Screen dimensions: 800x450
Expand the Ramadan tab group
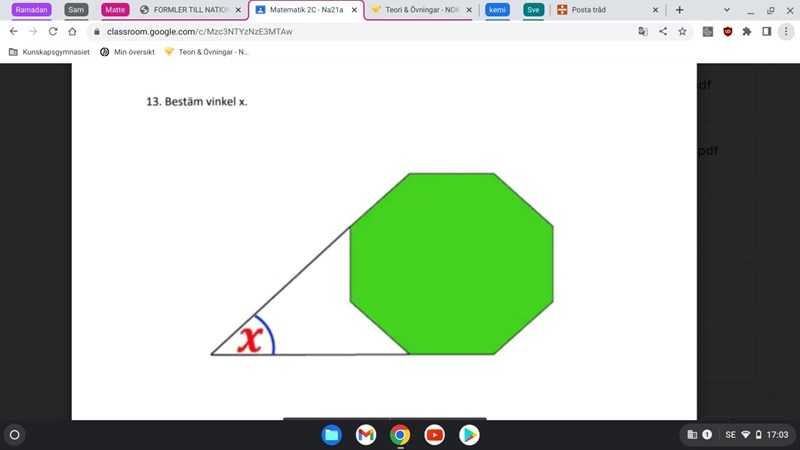point(32,9)
